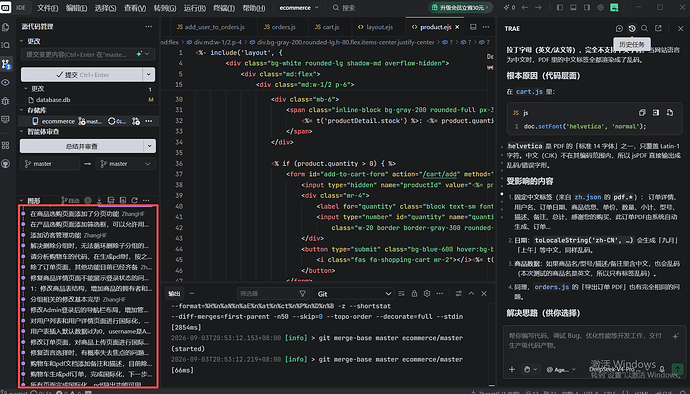
Task: Open the GitHub icon in activity bar
Action: coord(6,164)
